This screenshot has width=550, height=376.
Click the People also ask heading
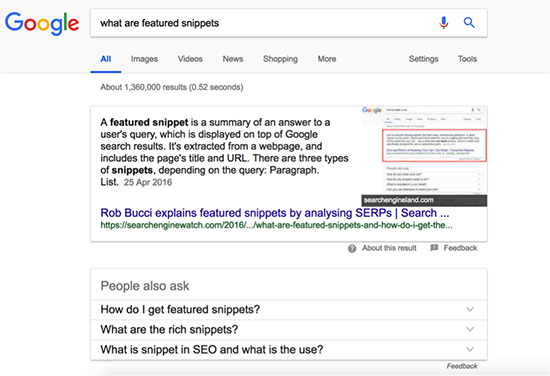click(145, 286)
